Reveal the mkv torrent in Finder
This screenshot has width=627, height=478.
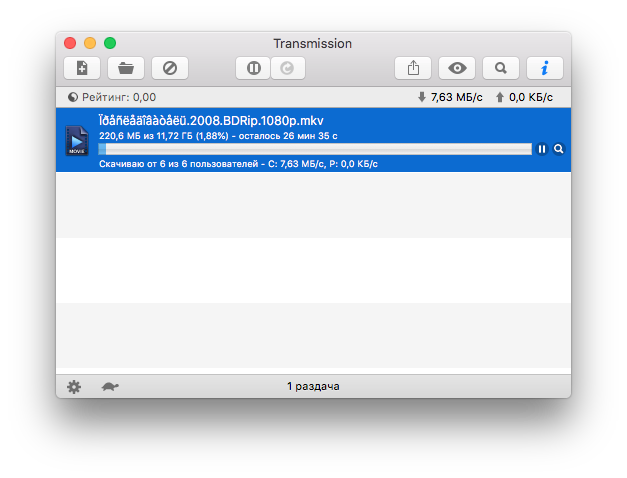[x=559, y=149]
